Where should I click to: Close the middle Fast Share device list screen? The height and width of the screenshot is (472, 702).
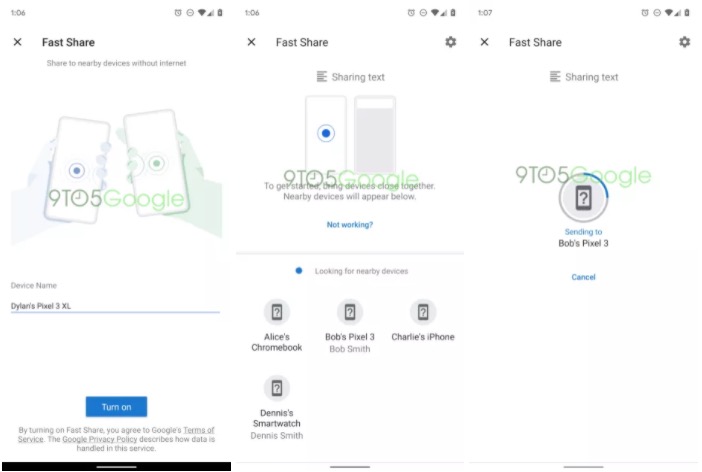coord(251,42)
